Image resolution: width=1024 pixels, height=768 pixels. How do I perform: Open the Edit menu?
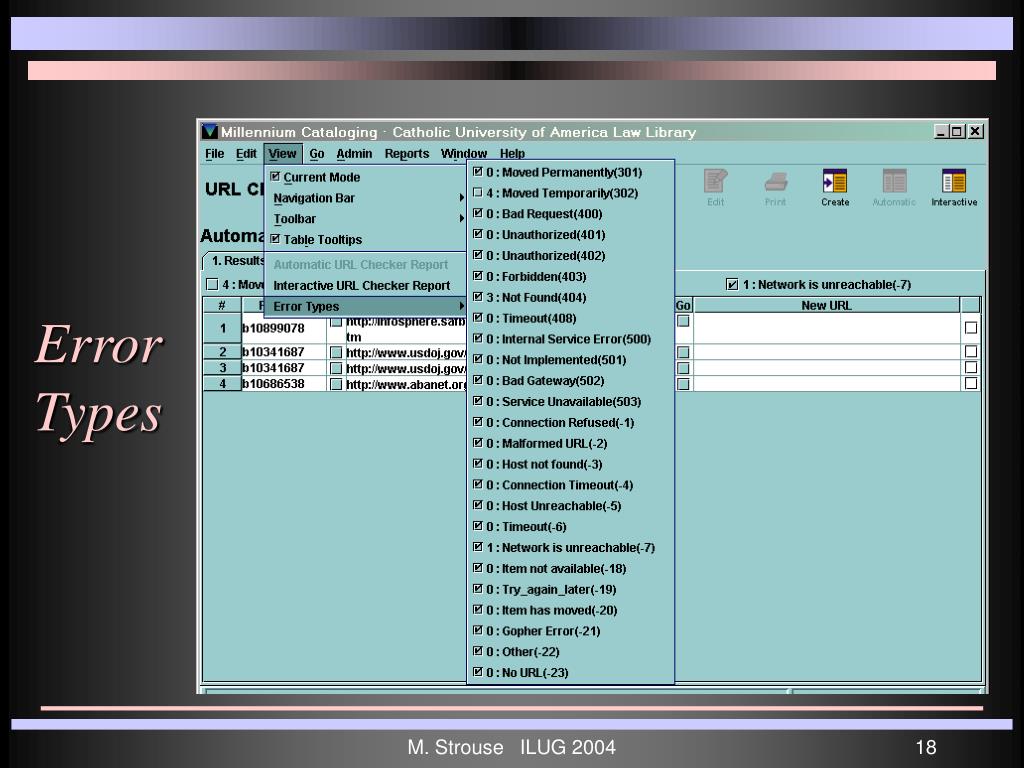246,153
